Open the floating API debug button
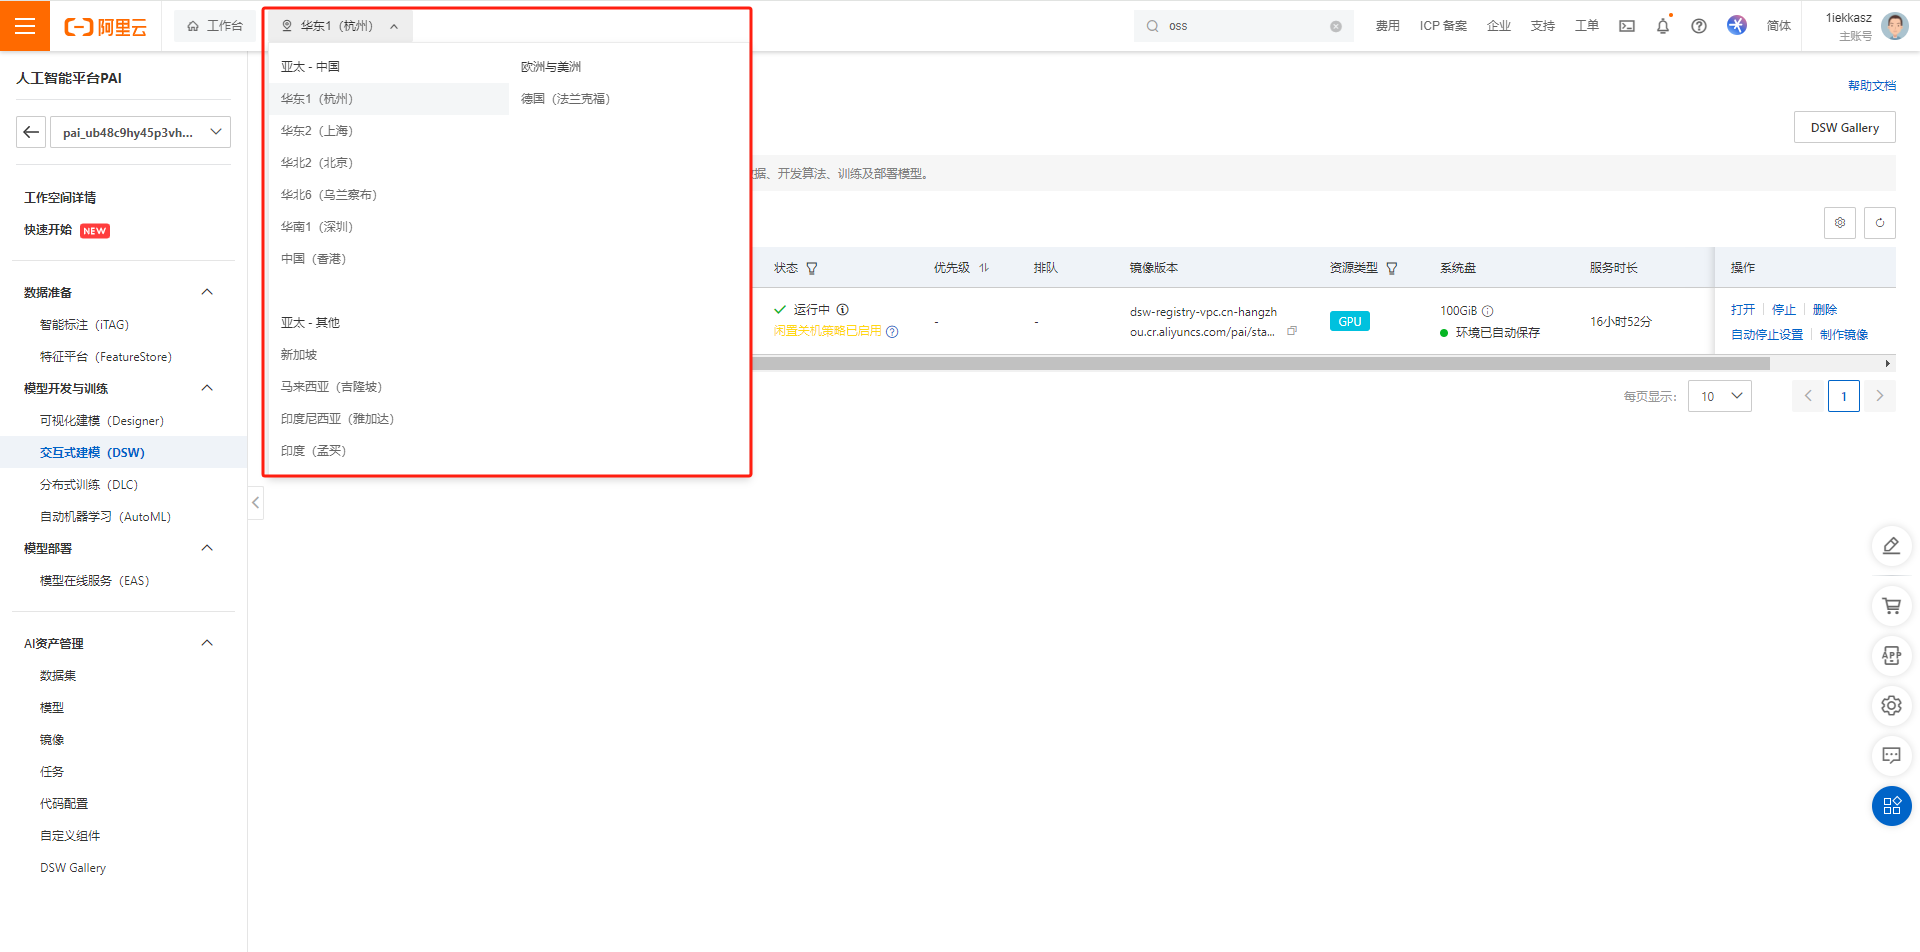Screen dimensions: 1920x952 coord(1891,655)
